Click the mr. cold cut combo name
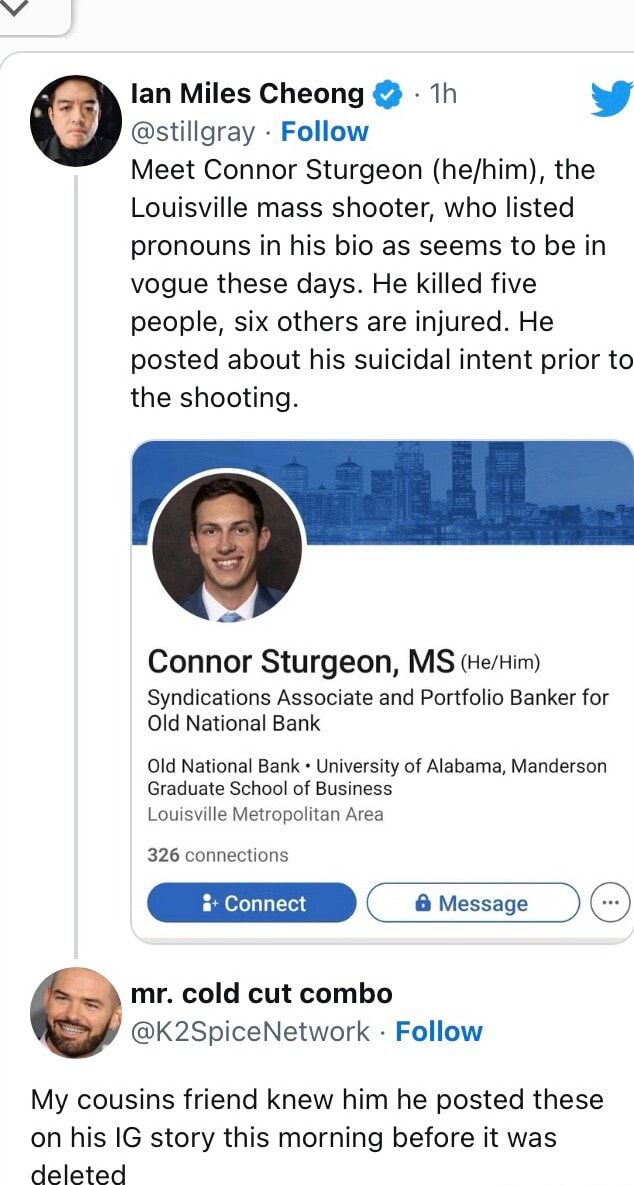634x1185 pixels. [x=261, y=993]
